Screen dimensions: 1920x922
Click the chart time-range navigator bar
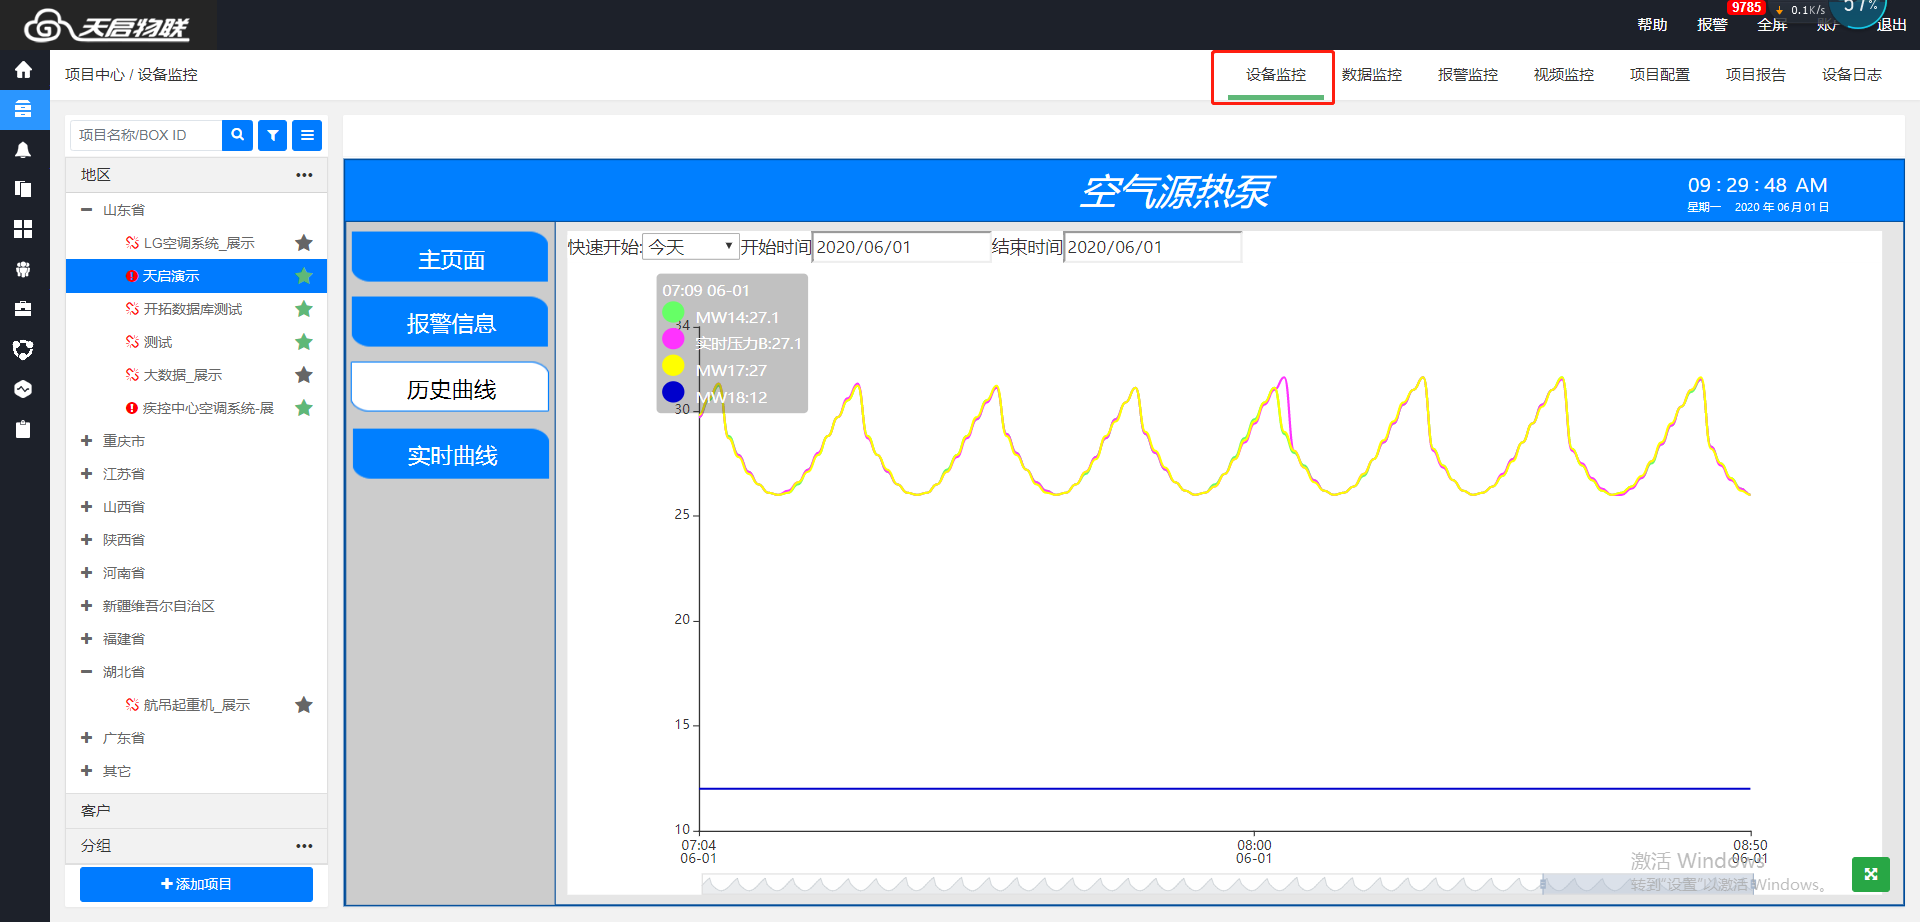1227,884
